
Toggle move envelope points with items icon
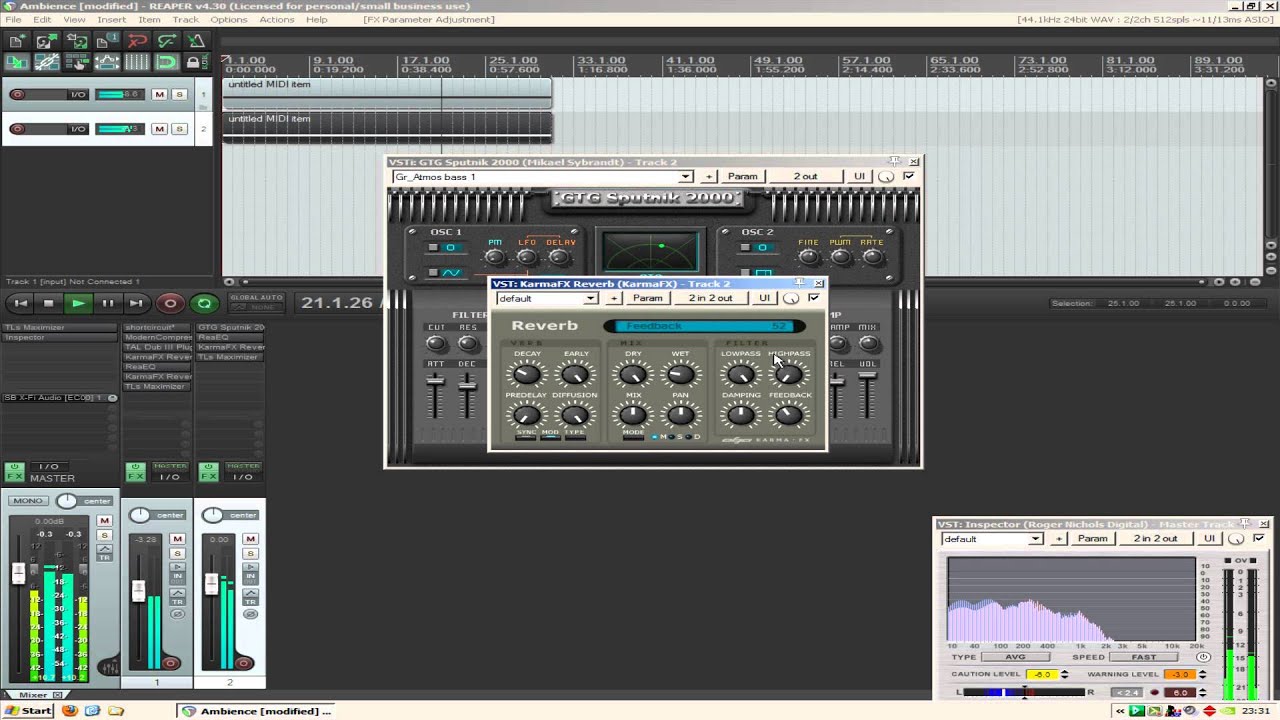click(105, 62)
